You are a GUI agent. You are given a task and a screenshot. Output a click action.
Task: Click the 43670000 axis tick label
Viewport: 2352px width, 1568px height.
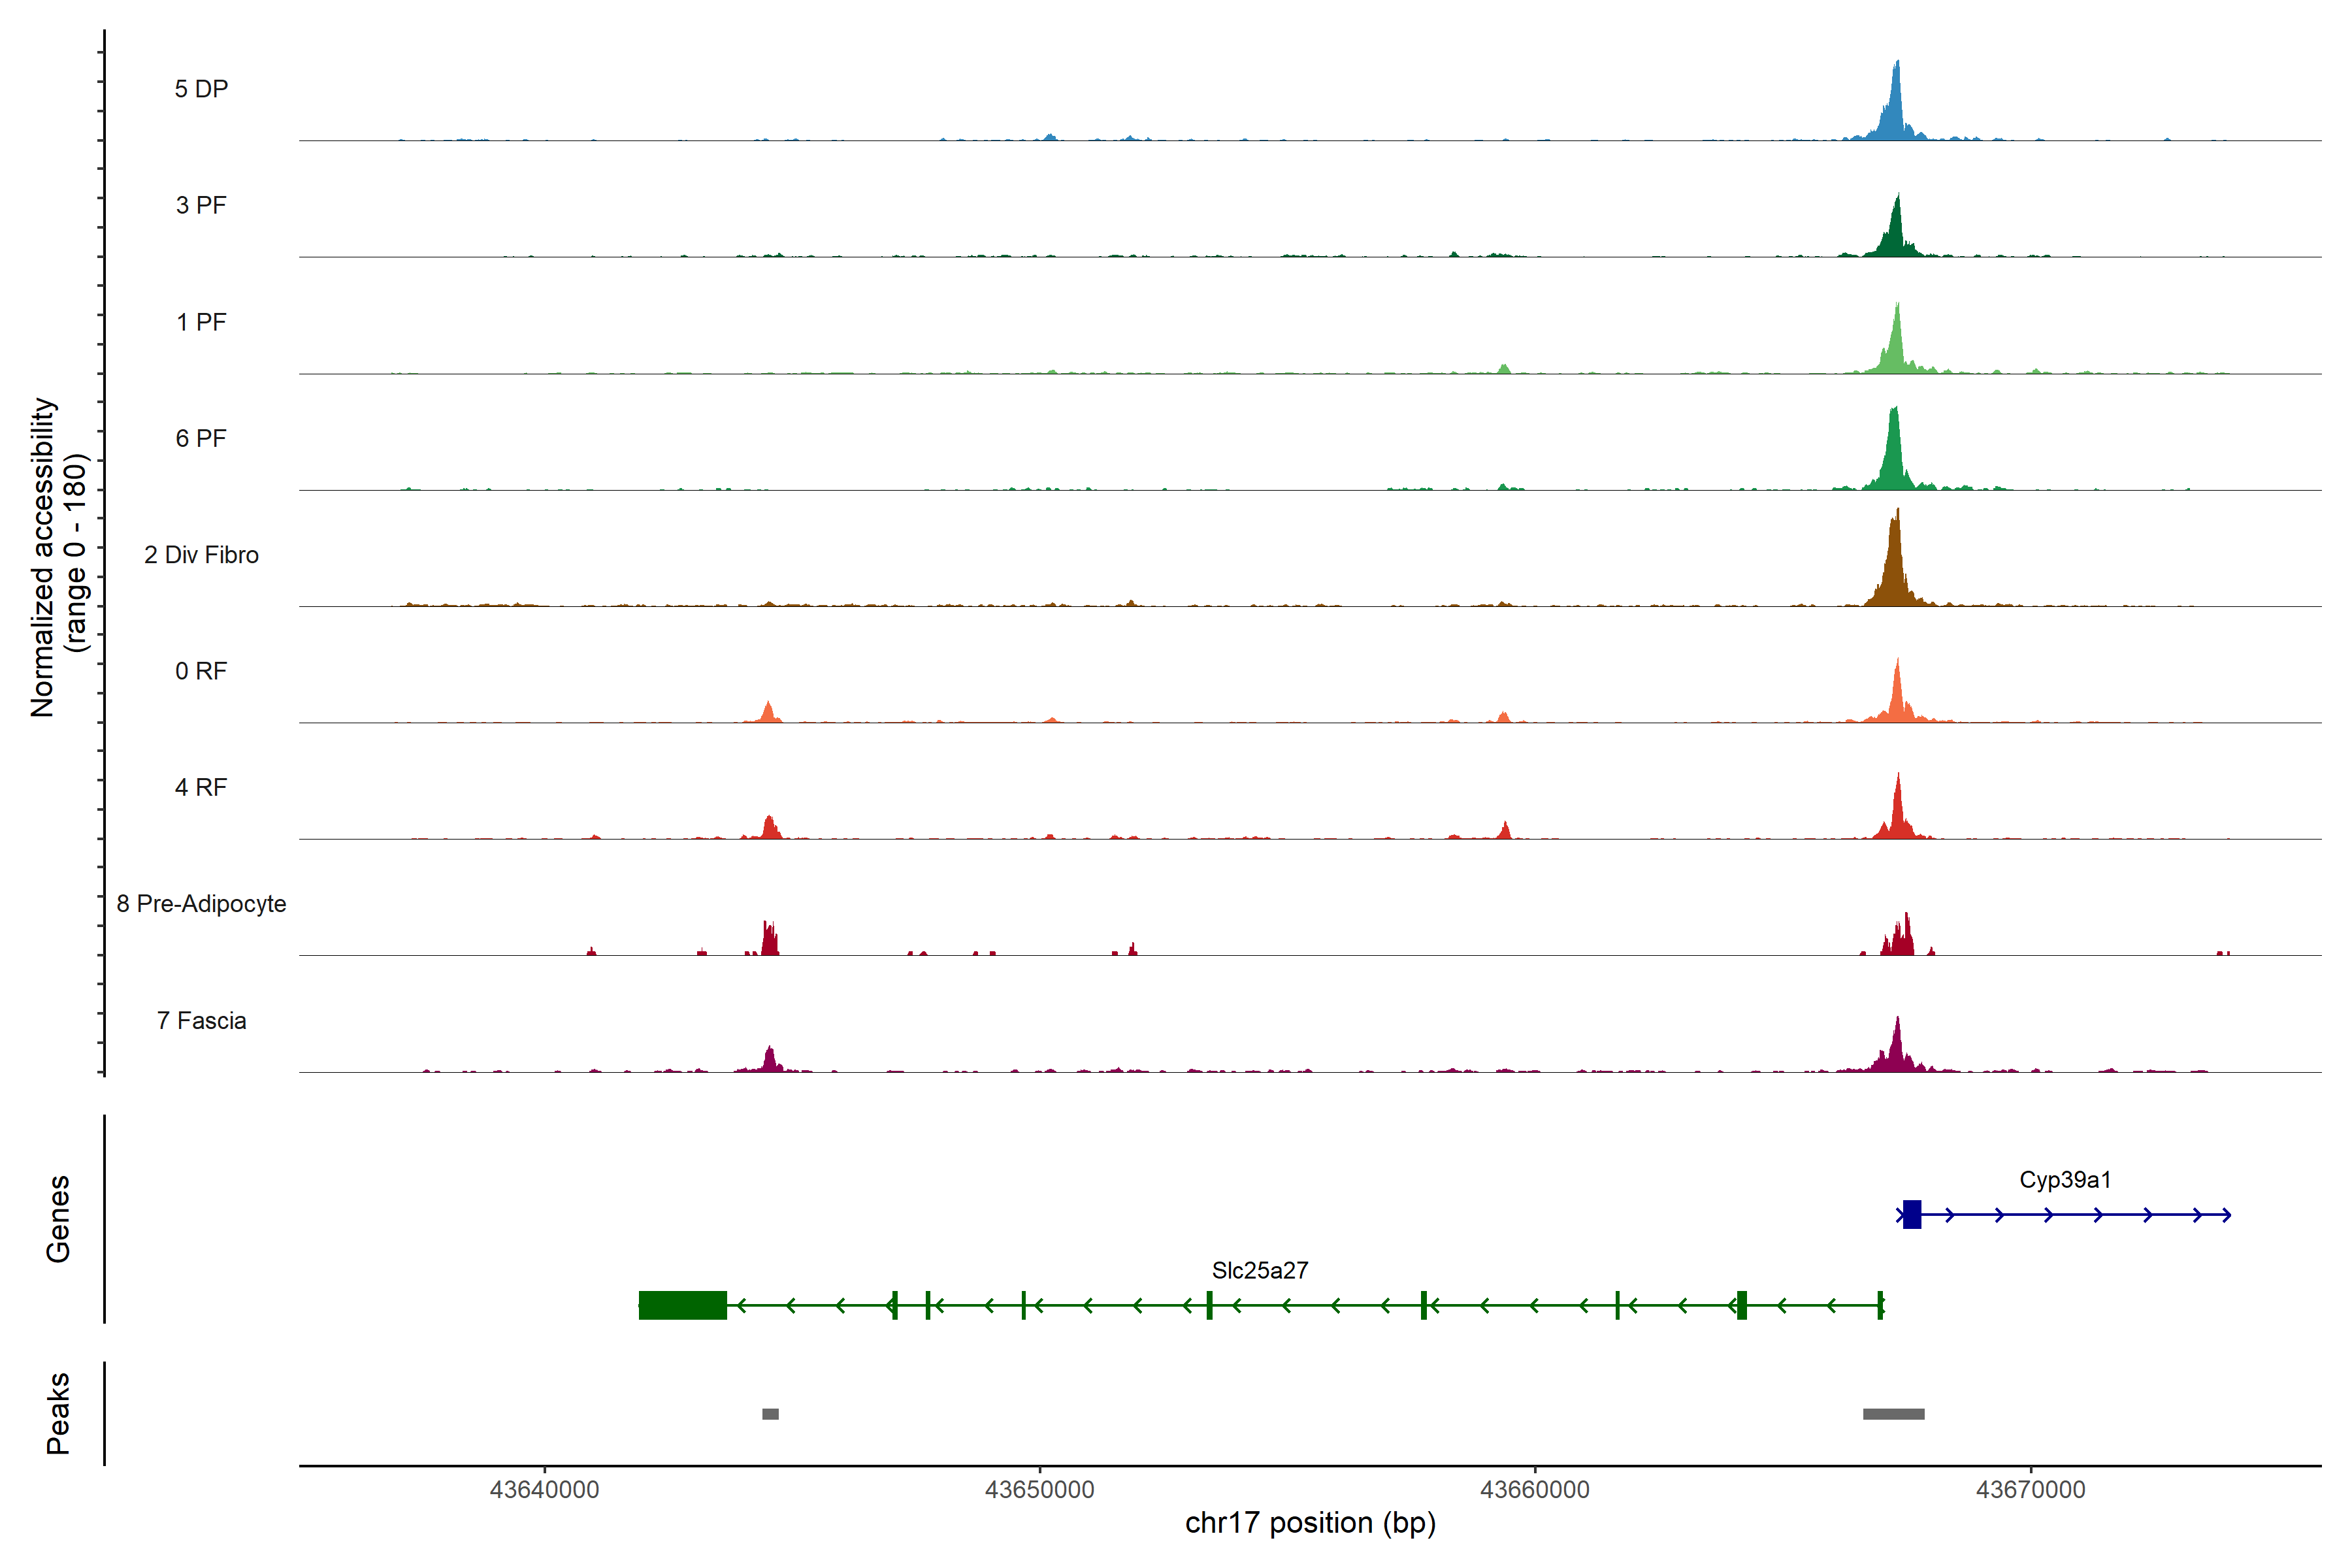2030,1489
